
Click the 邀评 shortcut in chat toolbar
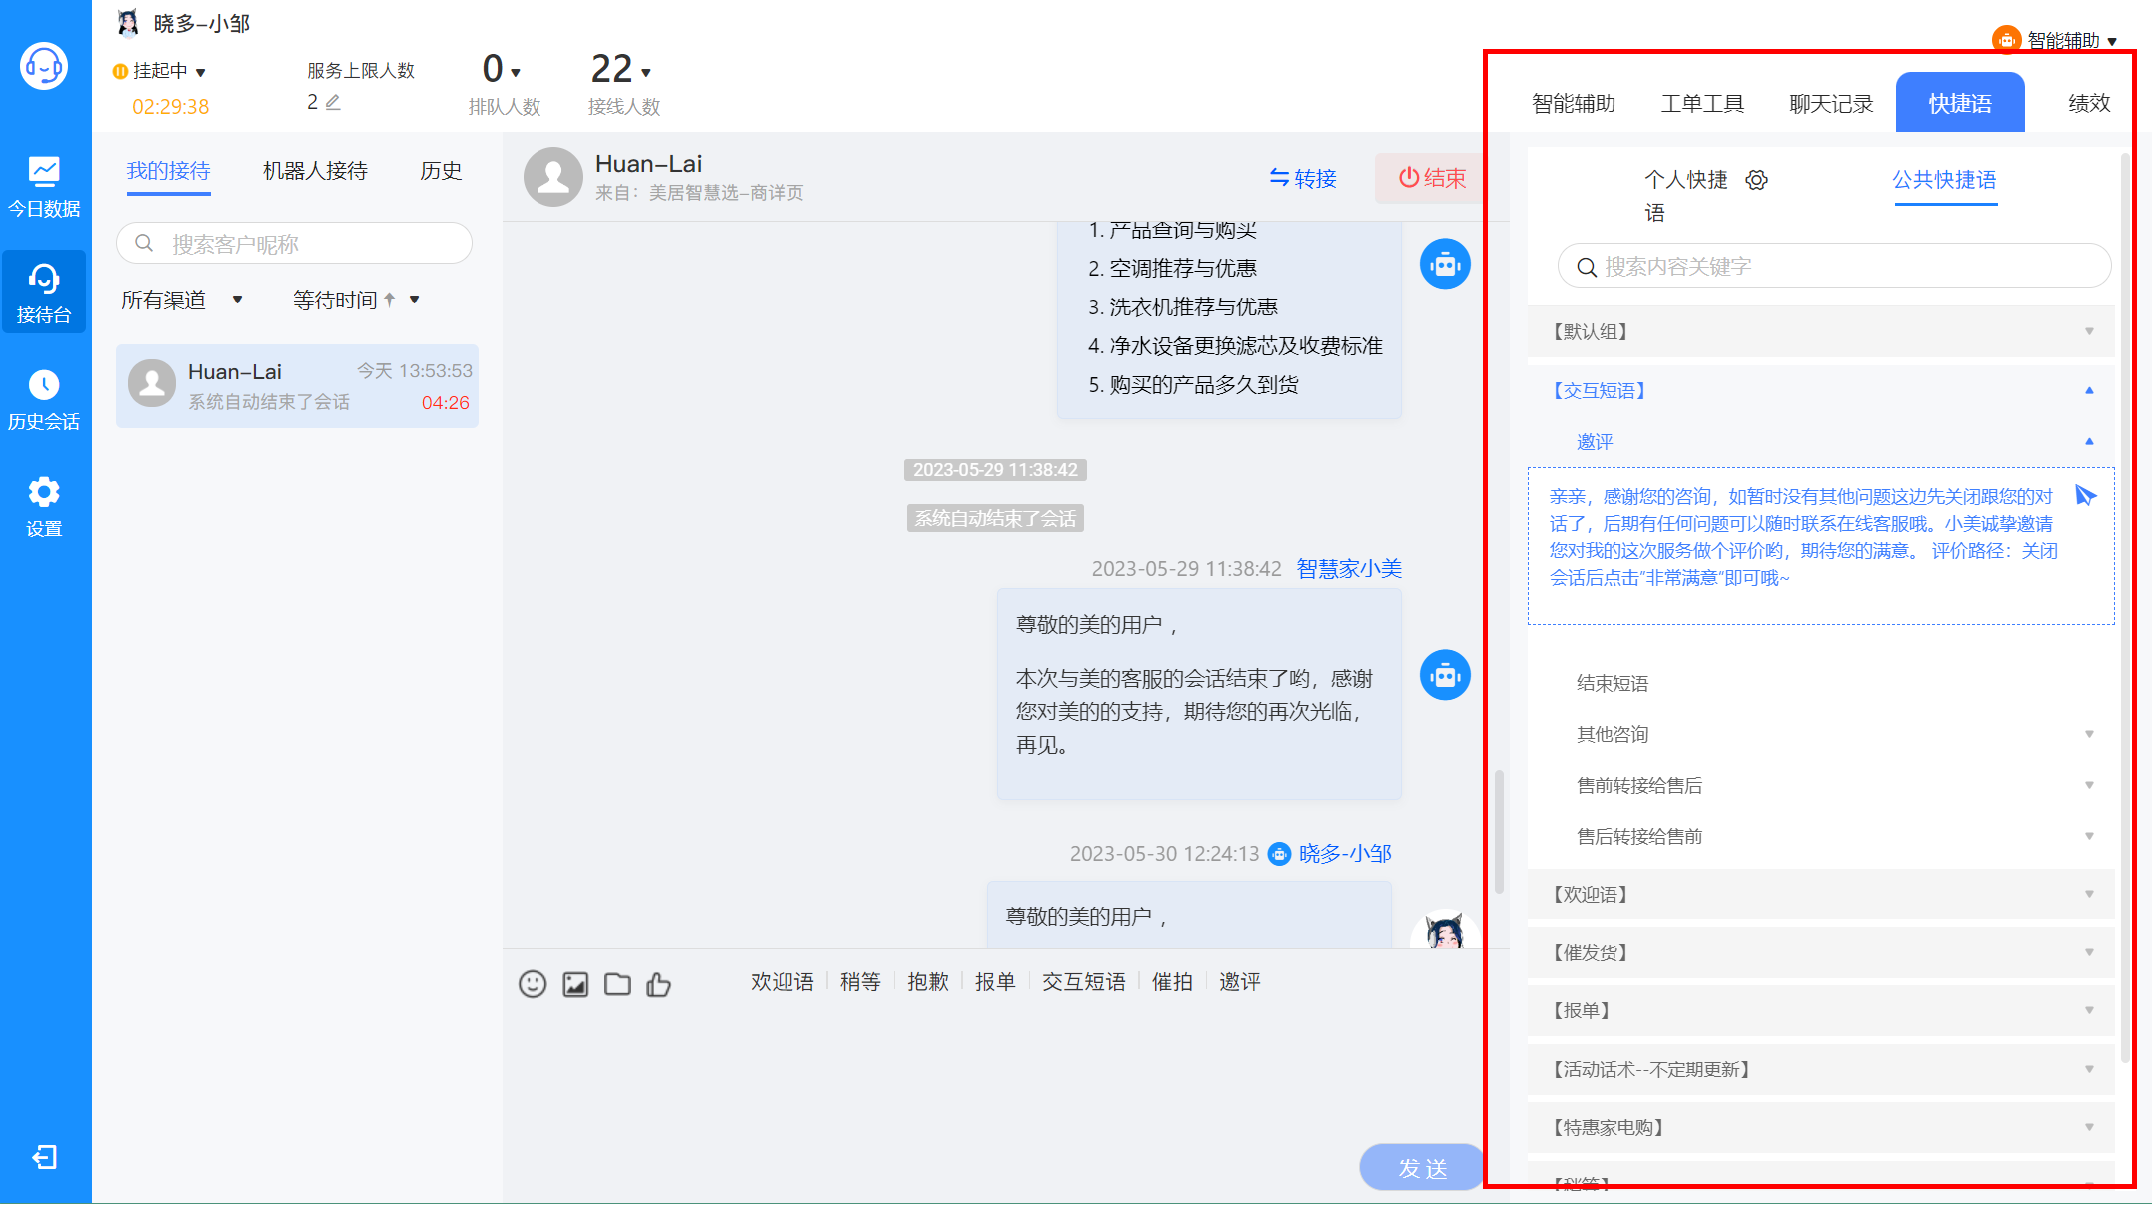click(x=1240, y=982)
